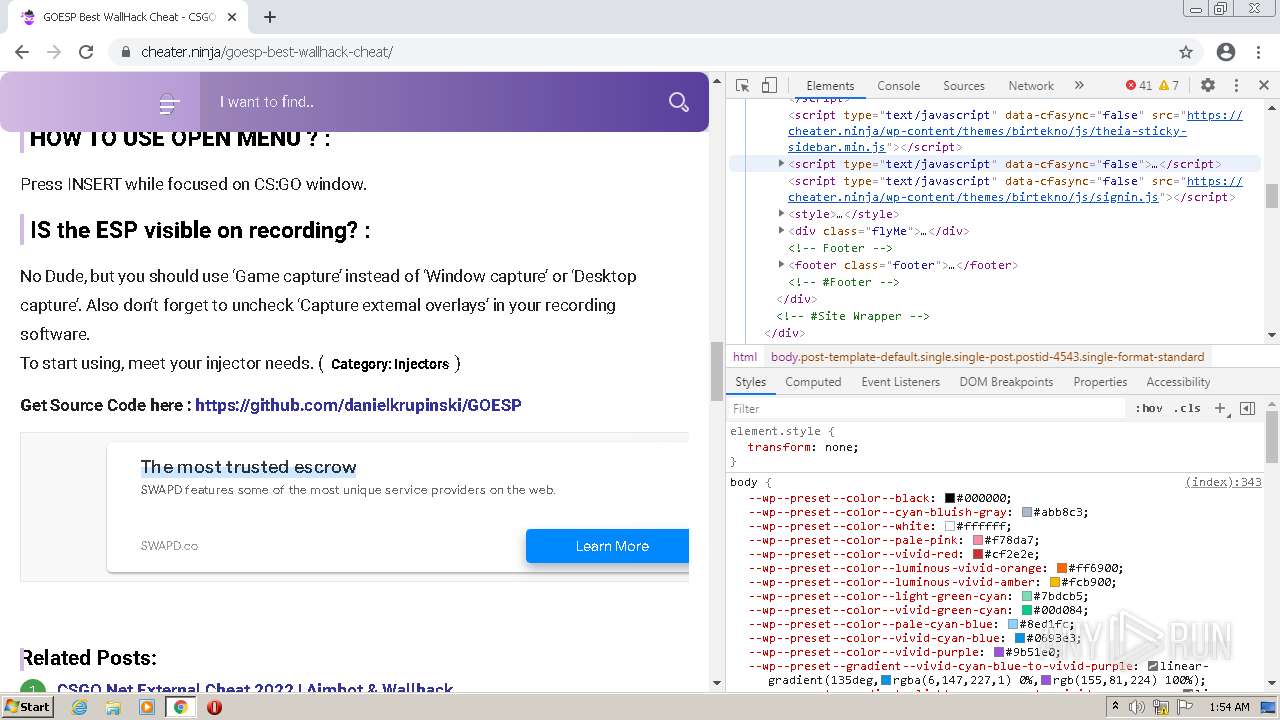Click the address bar URL

[x=267, y=52]
